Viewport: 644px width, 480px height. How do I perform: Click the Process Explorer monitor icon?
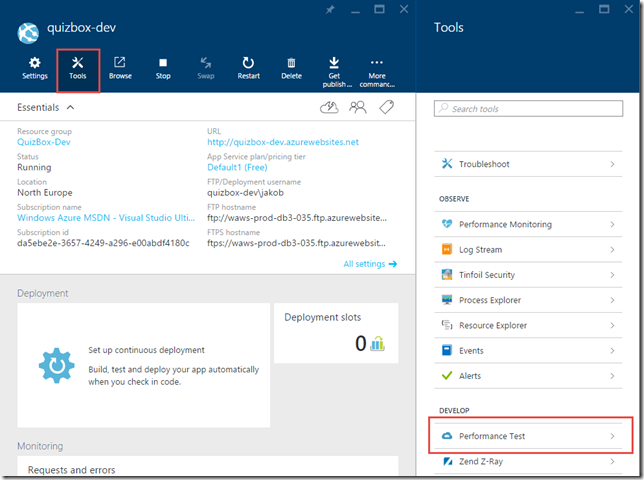pyautogui.click(x=447, y=300)
